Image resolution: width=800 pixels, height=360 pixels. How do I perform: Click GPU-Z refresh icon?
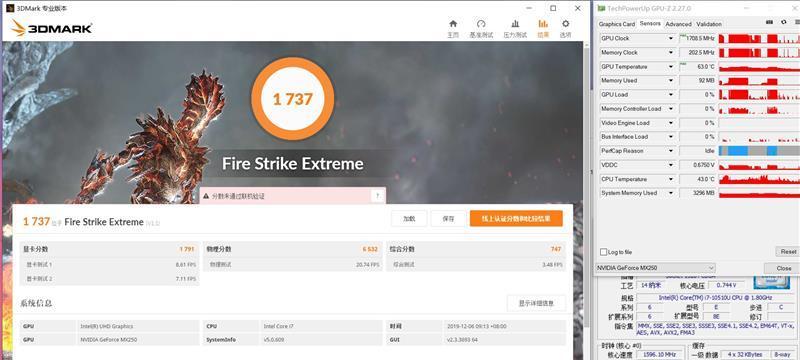tap(784, 22)
